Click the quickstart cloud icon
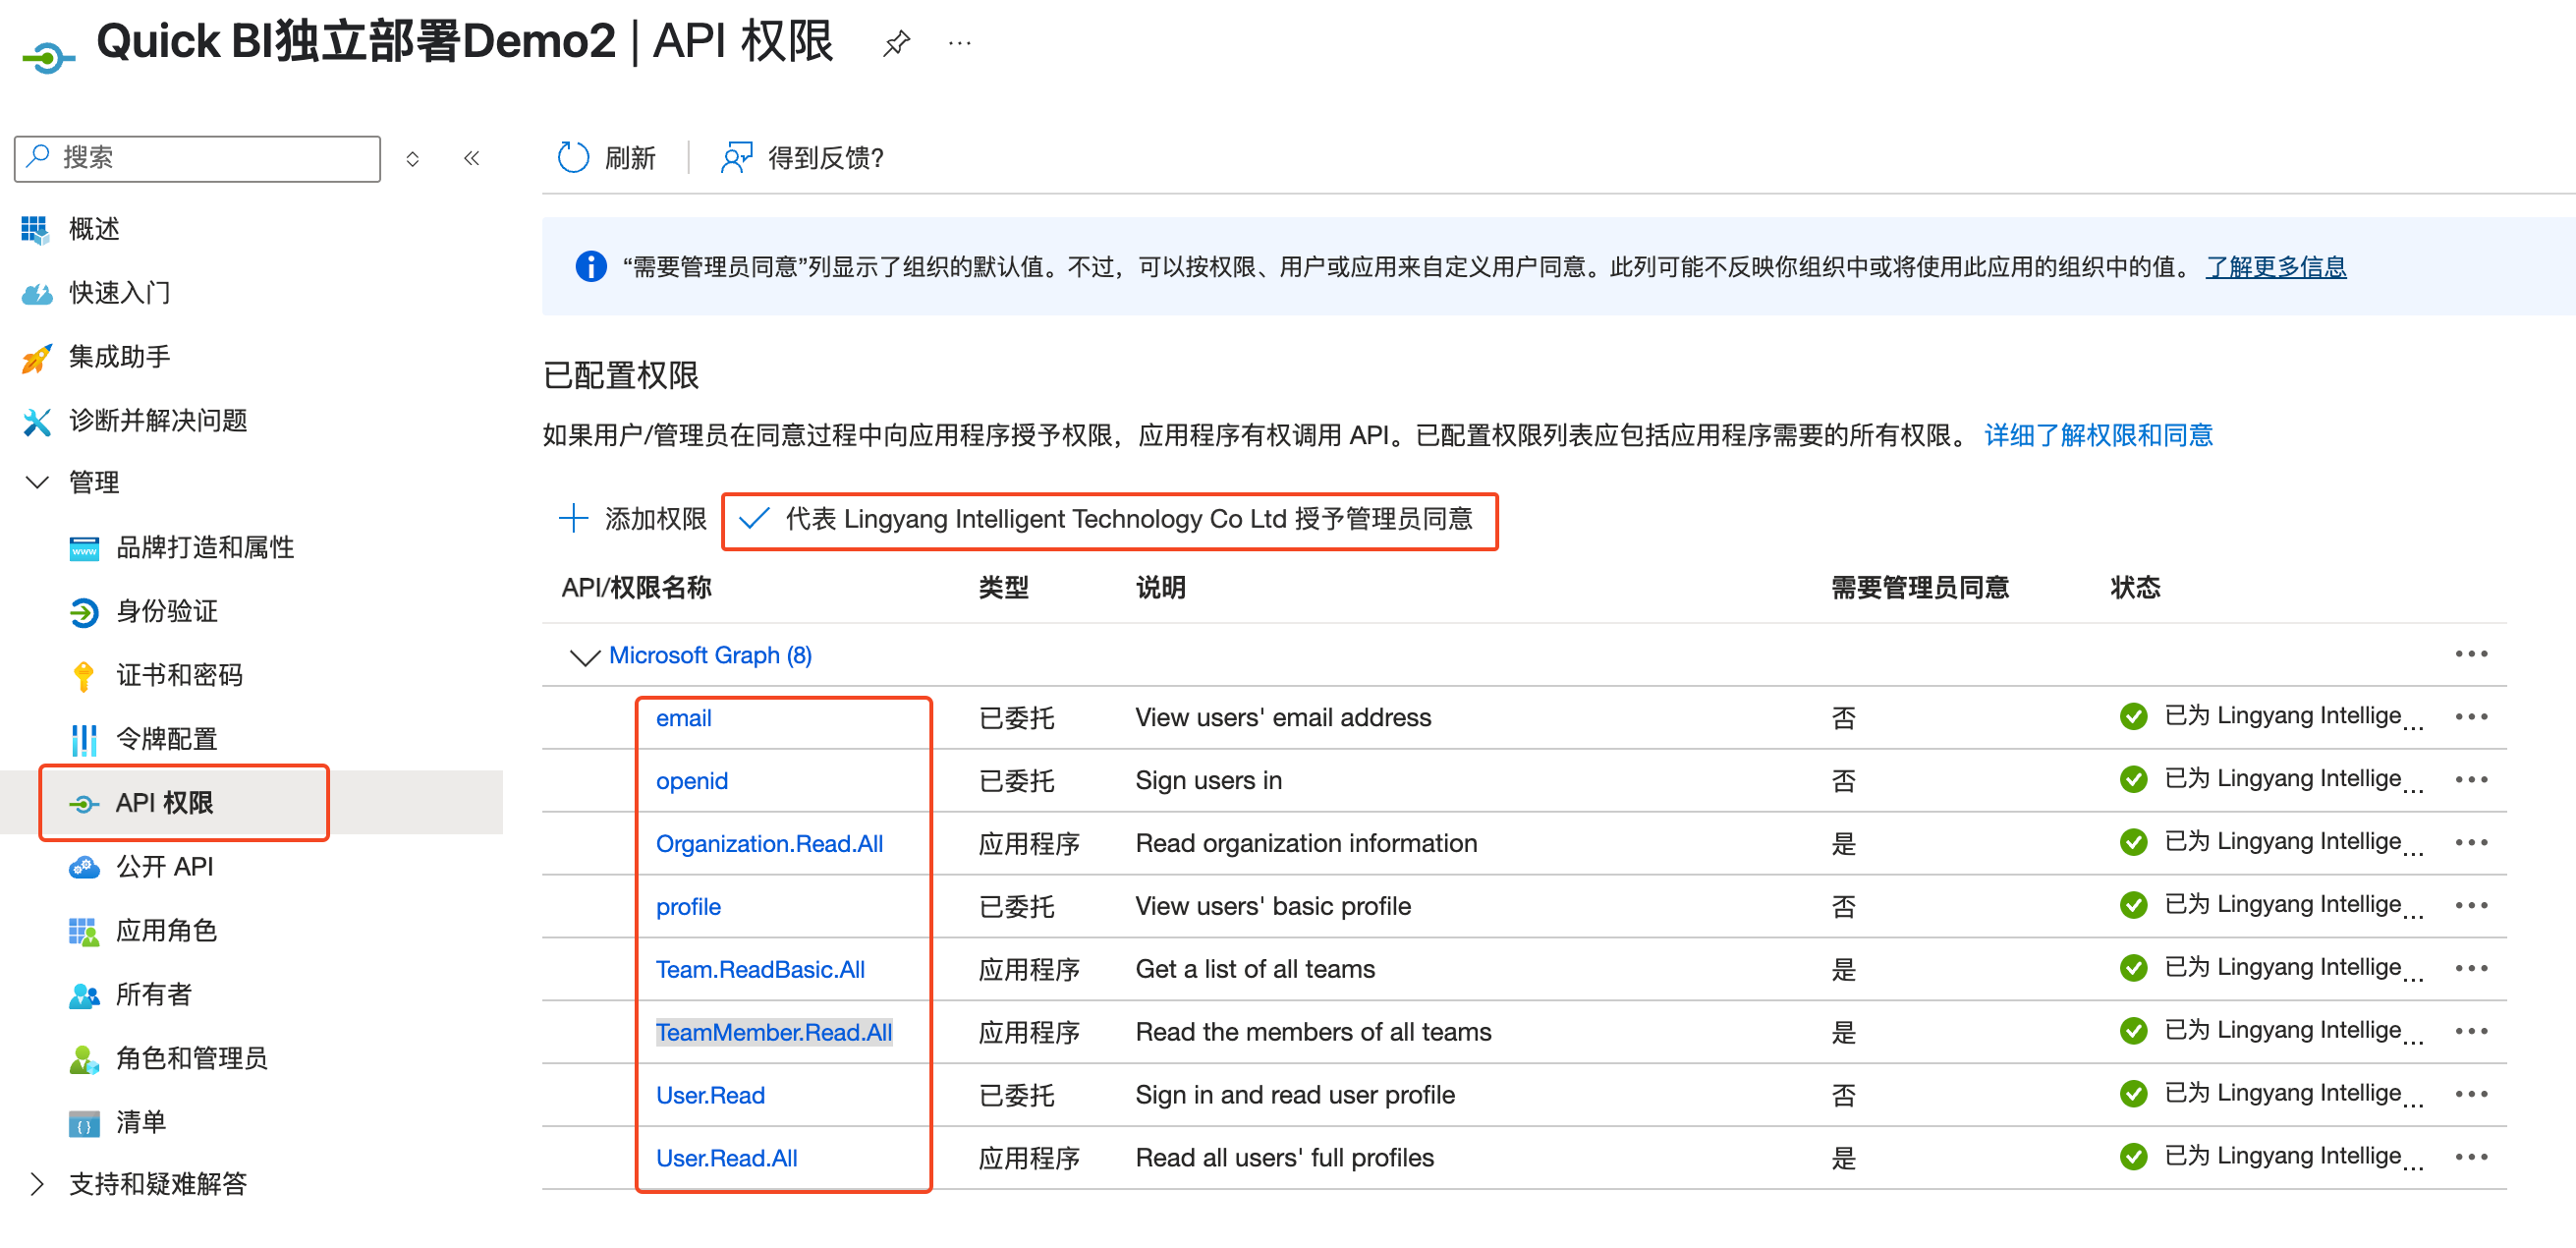Viewport: 2576px width, 1248px height. point(37,293)
